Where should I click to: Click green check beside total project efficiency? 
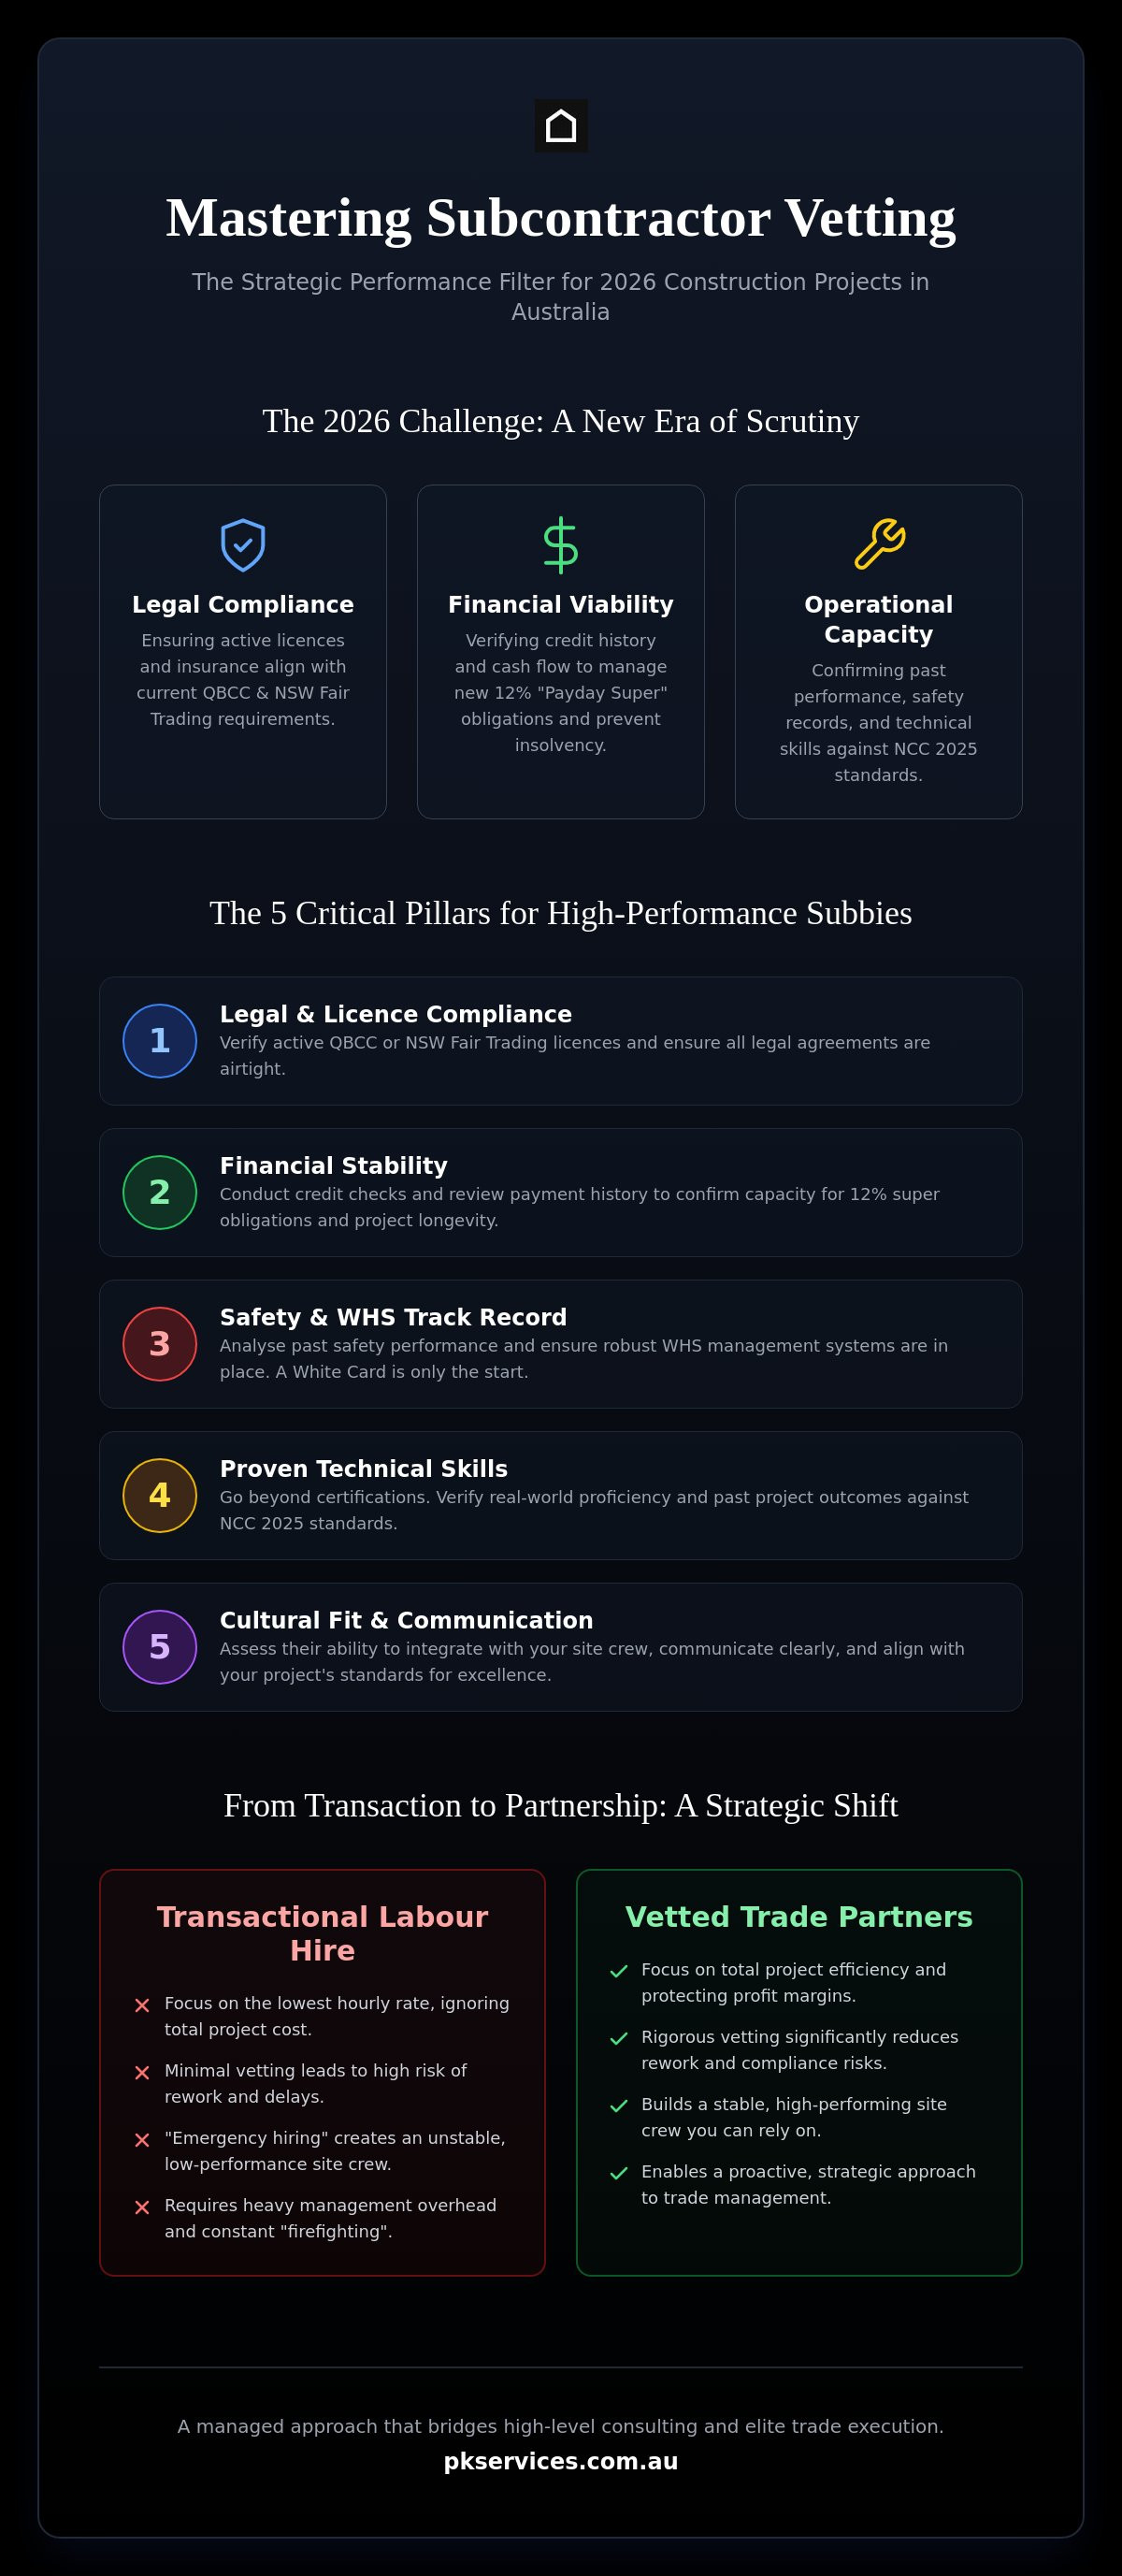619,1971
